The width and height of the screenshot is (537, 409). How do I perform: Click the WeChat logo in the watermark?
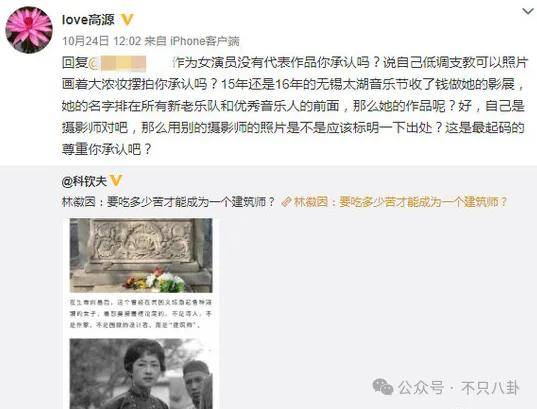(x=383, y=387)
